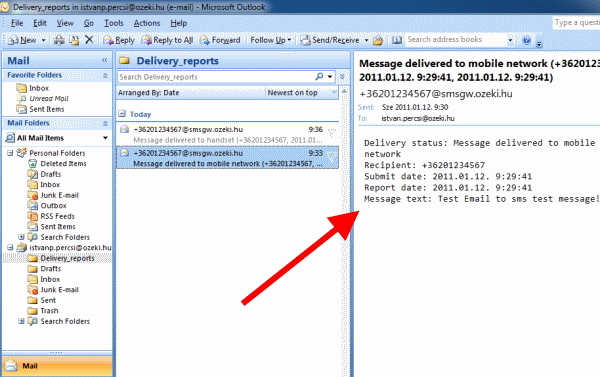Select Sent Items under Personal Folders

[x=51, y=227]
